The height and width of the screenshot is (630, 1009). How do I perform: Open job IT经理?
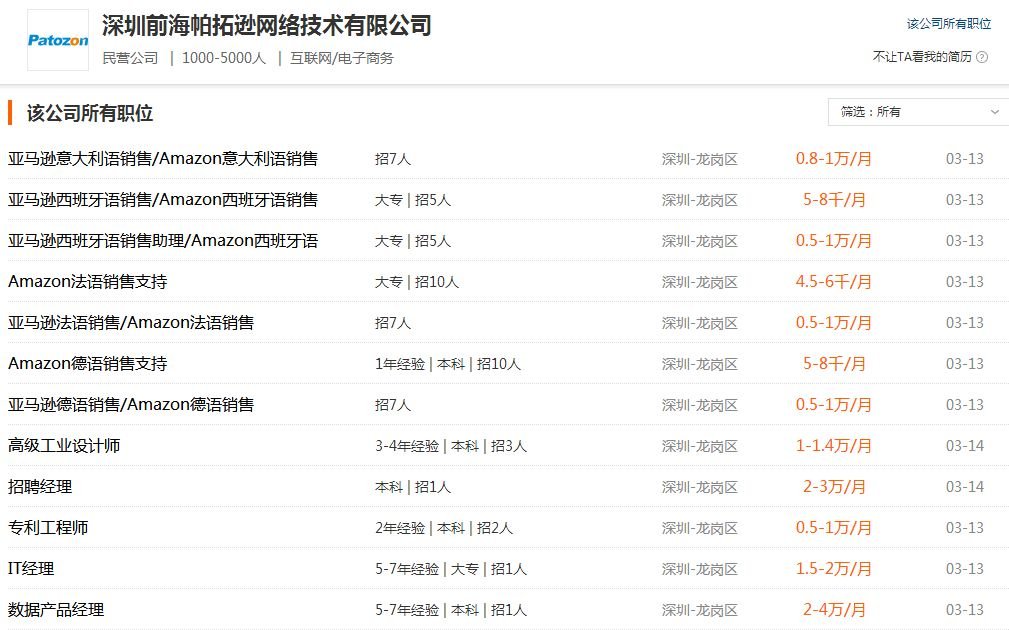31,569
